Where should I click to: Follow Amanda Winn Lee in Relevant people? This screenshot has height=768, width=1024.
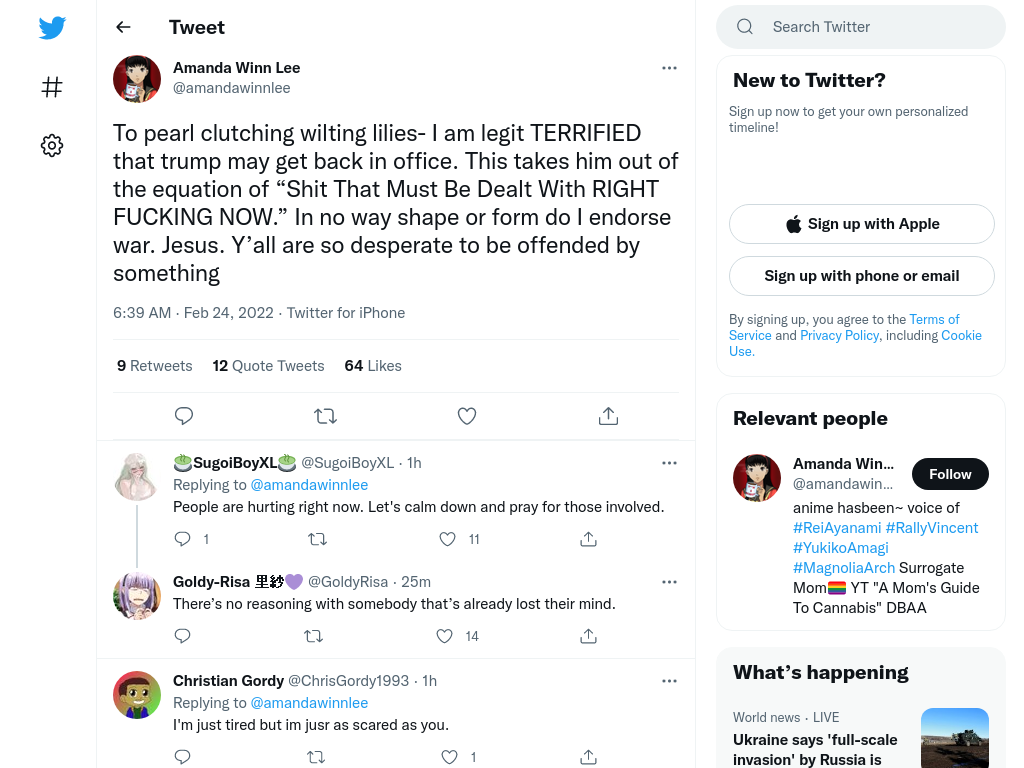[950, 474]
